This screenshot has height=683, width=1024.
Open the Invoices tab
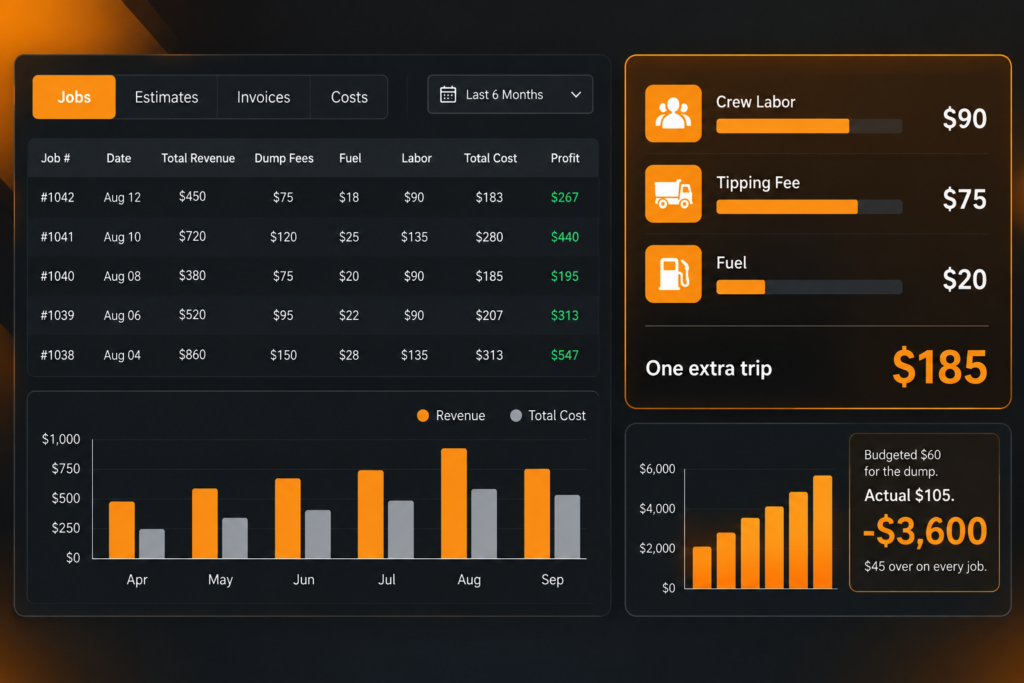click(x=263, y=97)
